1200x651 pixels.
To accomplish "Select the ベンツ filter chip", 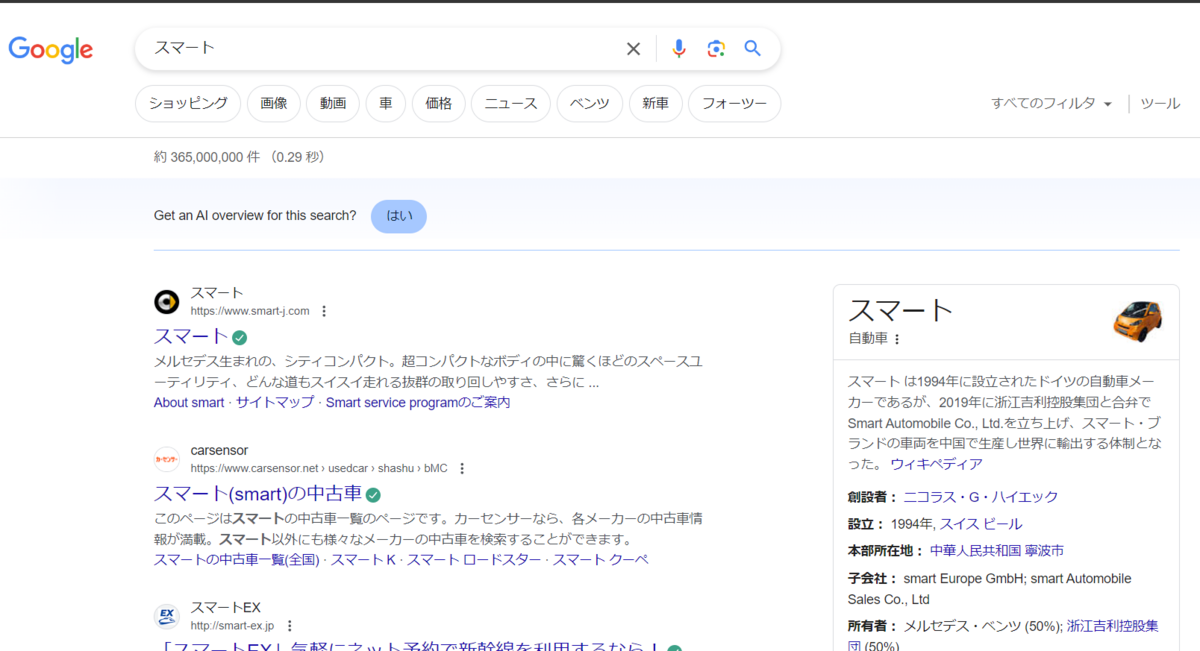I will [590, 103].
